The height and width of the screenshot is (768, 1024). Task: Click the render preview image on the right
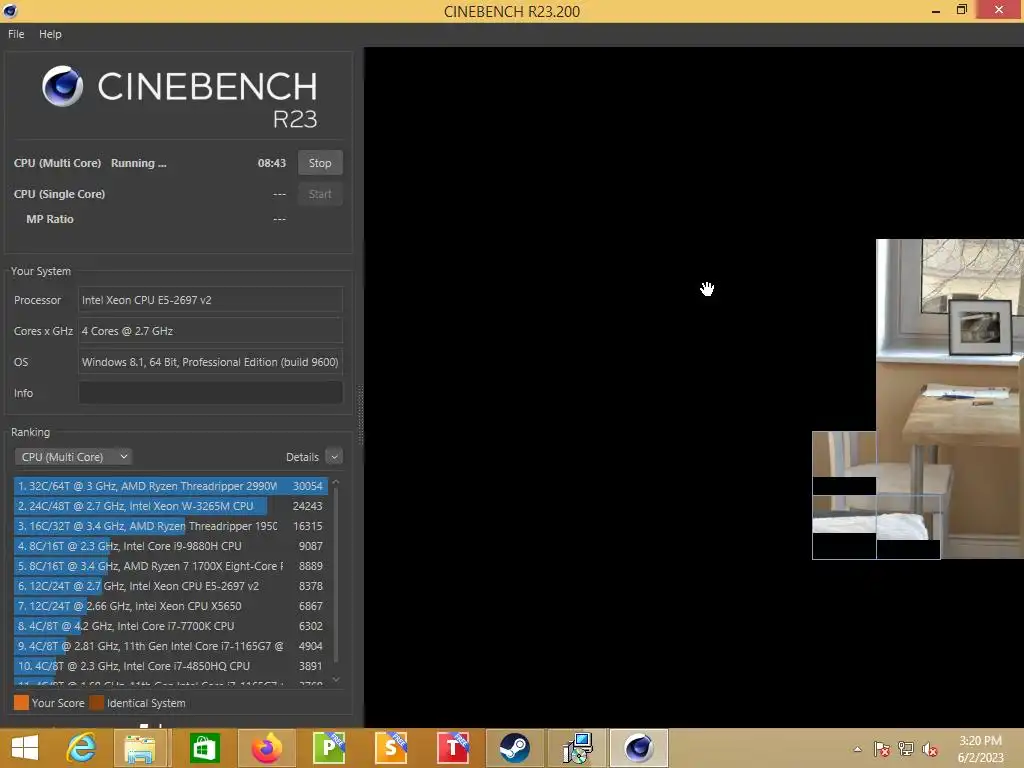click(x=950, y=398)
